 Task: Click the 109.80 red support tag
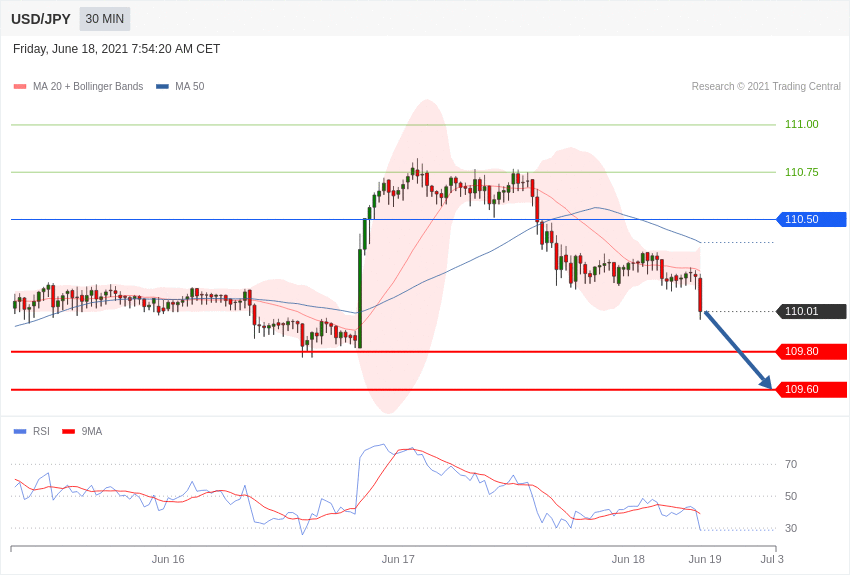pyautogui.click(x=812, y=352)
